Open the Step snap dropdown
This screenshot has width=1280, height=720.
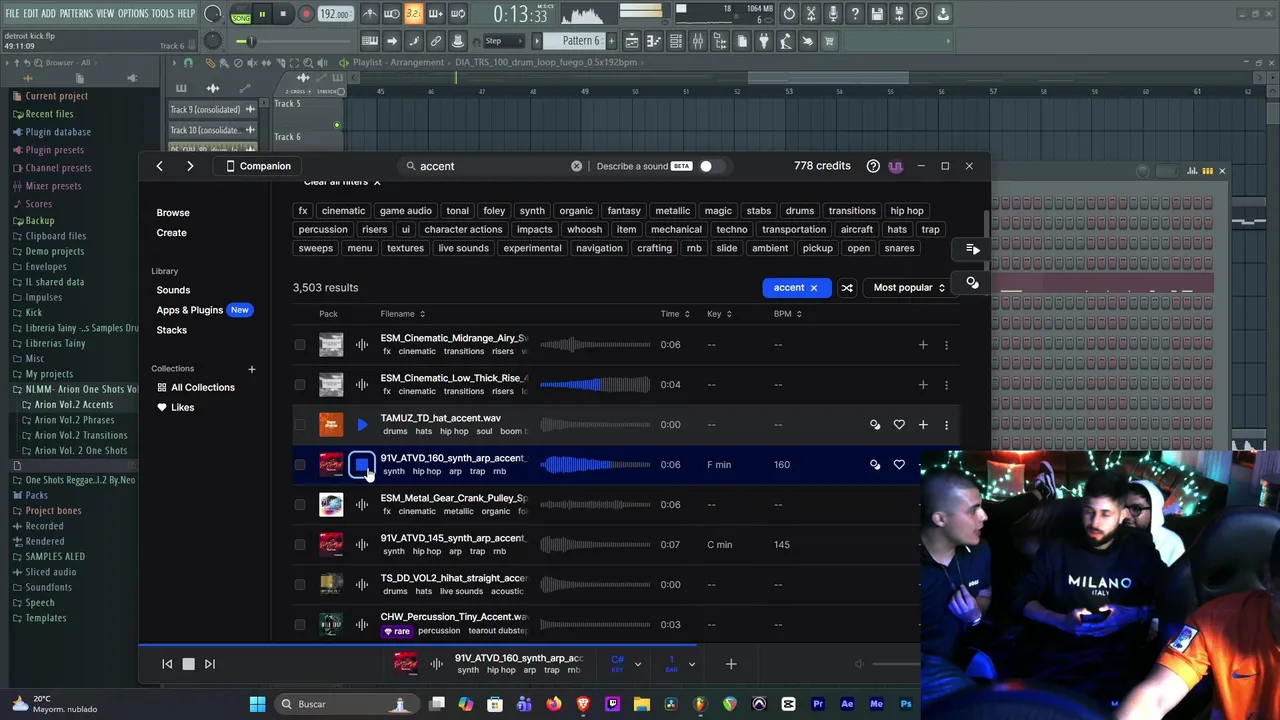tap(504, 41)
